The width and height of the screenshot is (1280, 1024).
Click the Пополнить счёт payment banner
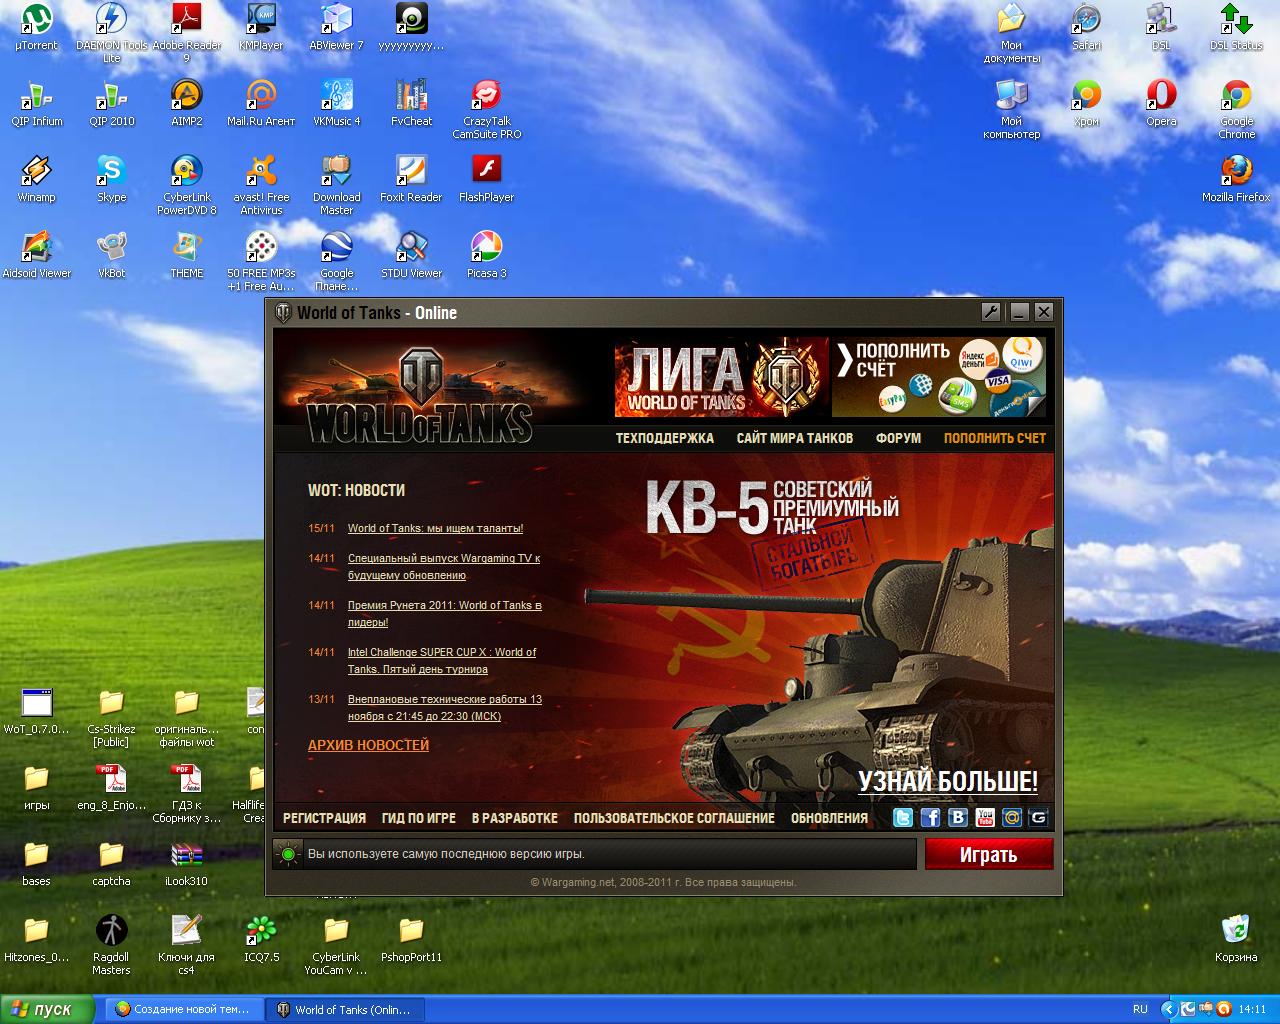tap(939, 377)
